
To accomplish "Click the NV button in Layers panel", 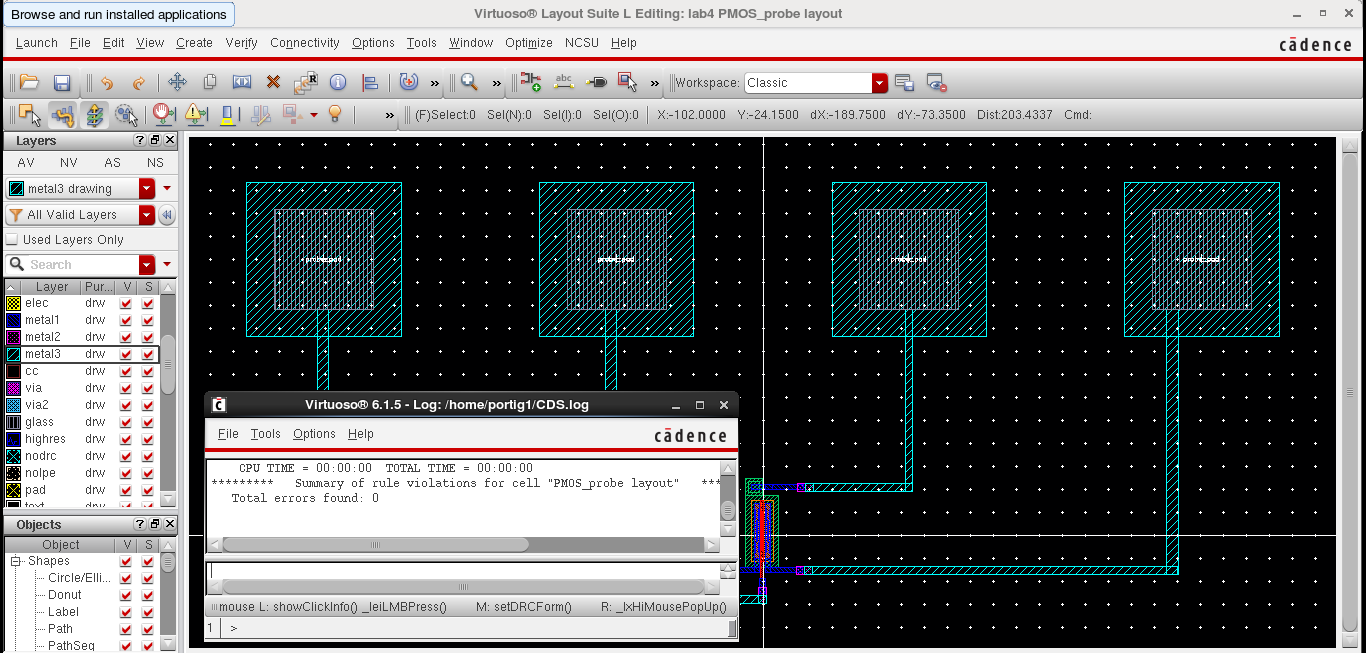I will click(68, 163).
